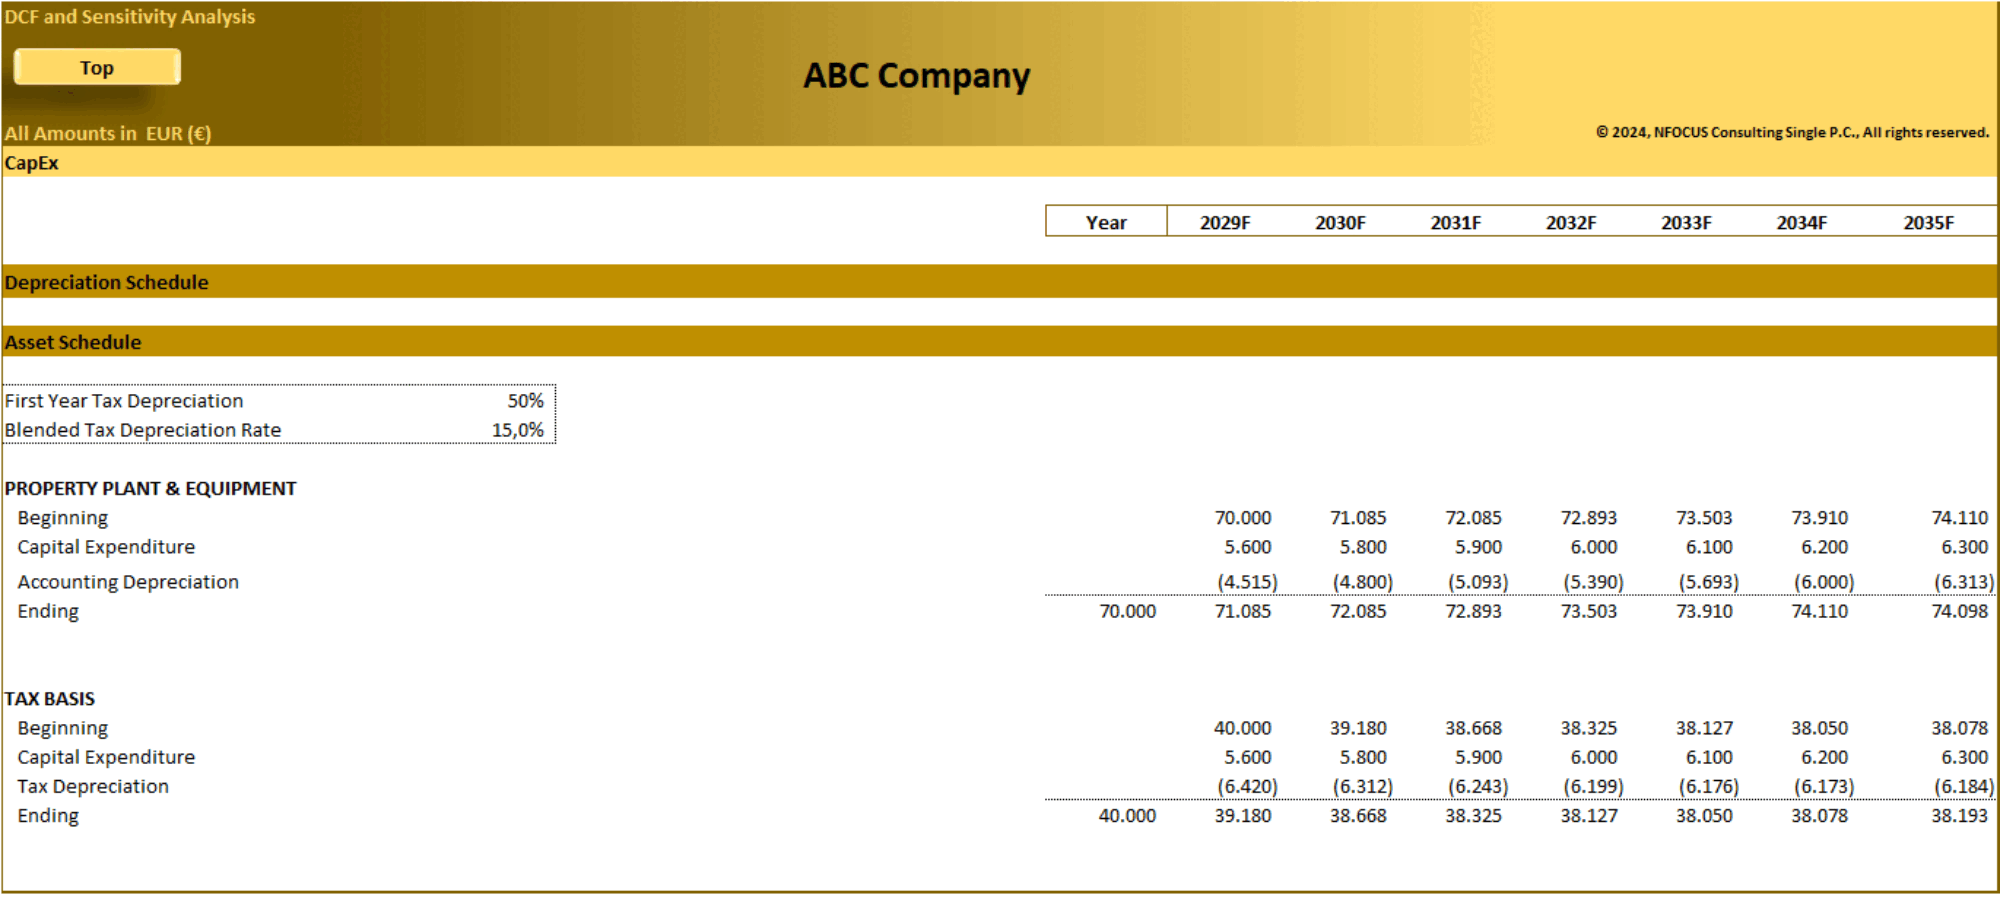Click the 2035F column header
Screen dimensions: 2000x903
coord(1928,223)
